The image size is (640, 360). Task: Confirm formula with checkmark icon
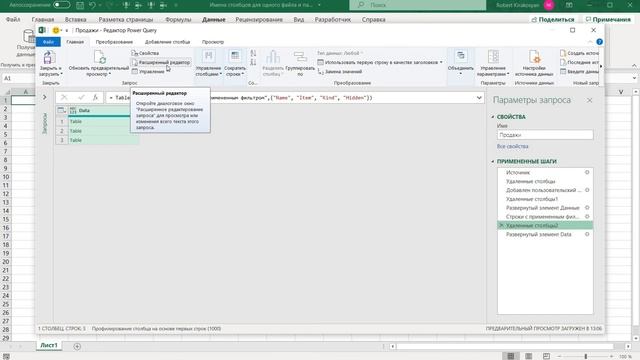pyautogui.click(x=81, y=98)
